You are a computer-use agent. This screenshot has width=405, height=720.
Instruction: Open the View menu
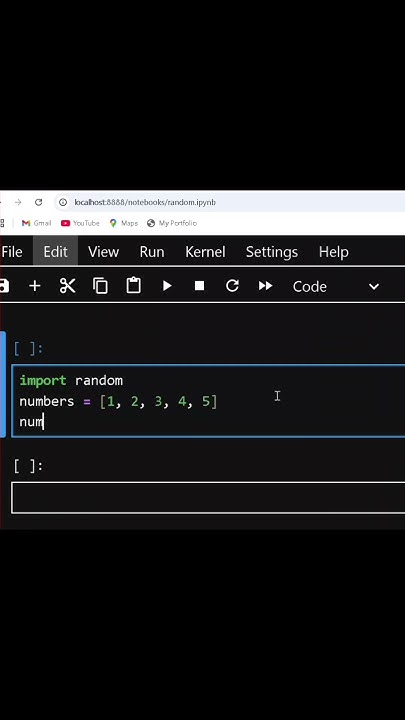[x=103, y=252]
